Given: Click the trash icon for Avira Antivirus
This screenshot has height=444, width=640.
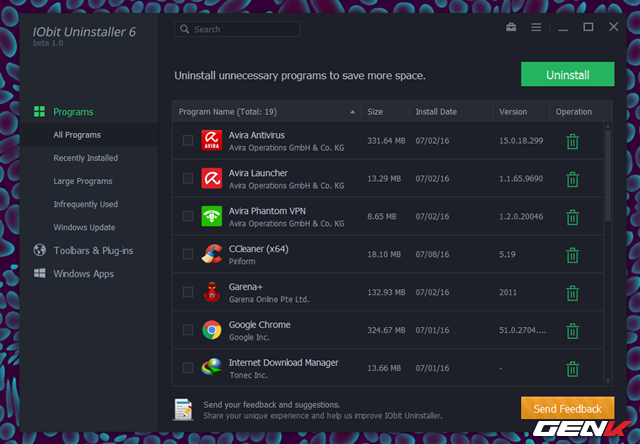Looking at the screenshot, I should point(572,141).
